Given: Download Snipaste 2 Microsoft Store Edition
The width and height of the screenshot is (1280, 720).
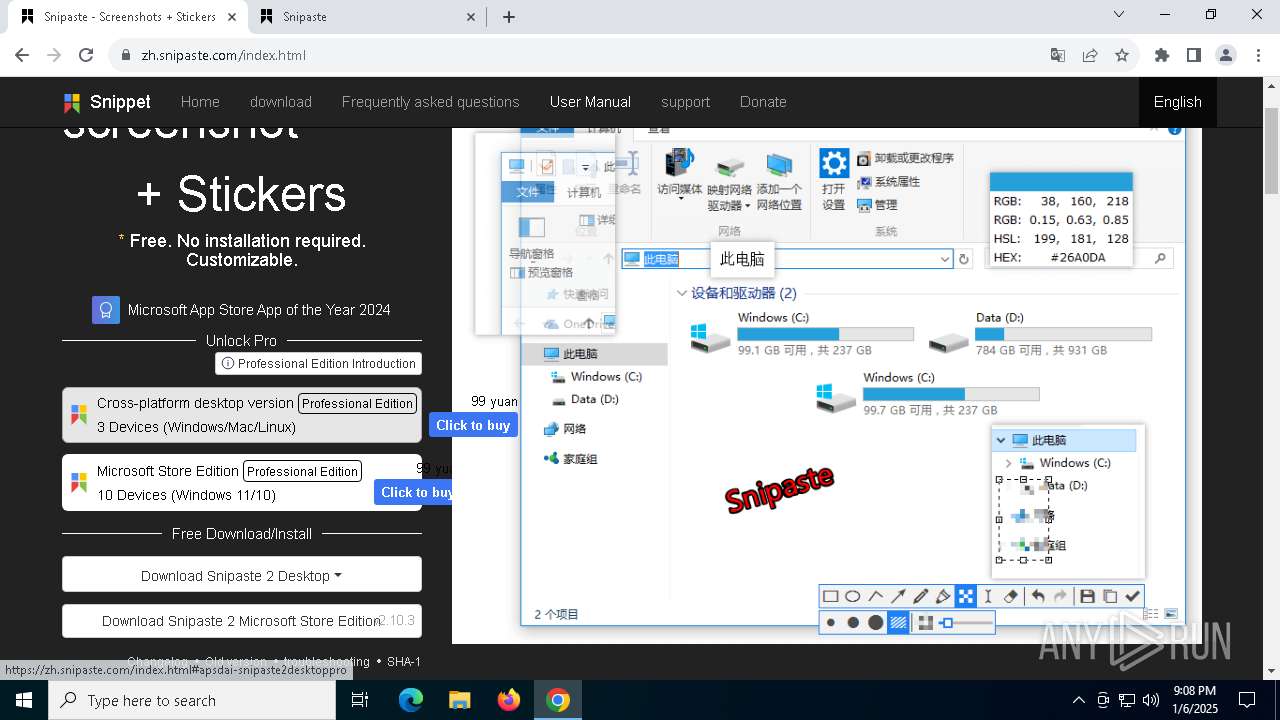Looking at the screenshot, I should tap(242, 621).
